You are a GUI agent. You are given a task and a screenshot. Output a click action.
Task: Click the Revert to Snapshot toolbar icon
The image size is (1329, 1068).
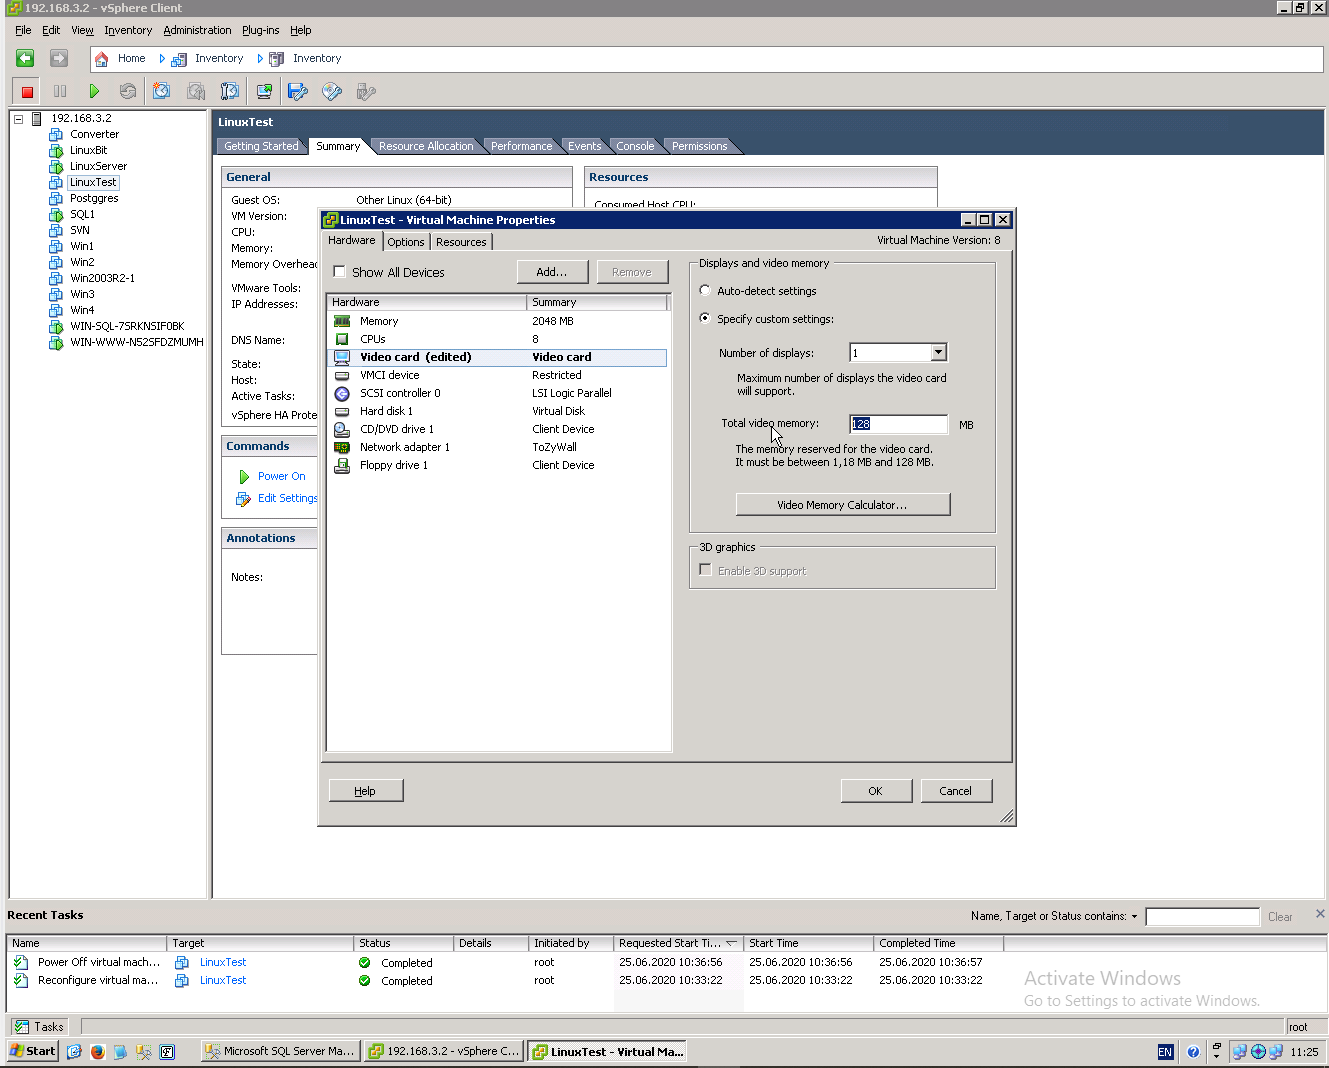point(196,91)
